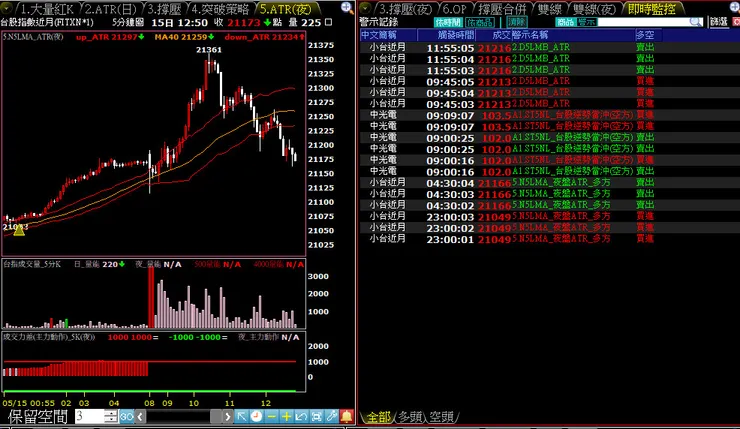Image resolution: width=740 pixels, height=429 pixels.
Task: Open the round dropdown left of 3.撐壓(夜) tab
Action: pyautogui.click(x=365, y=8)
